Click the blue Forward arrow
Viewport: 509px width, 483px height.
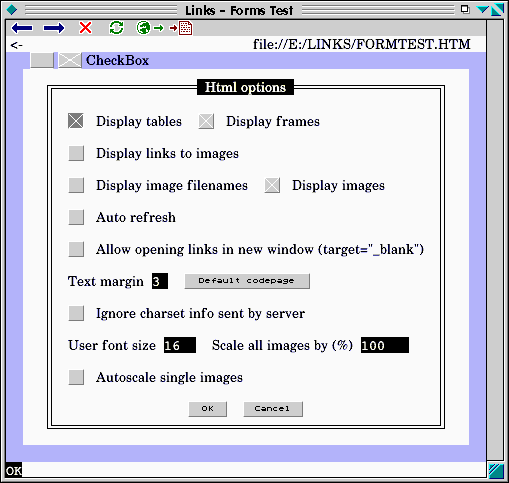tap(54, 28)
